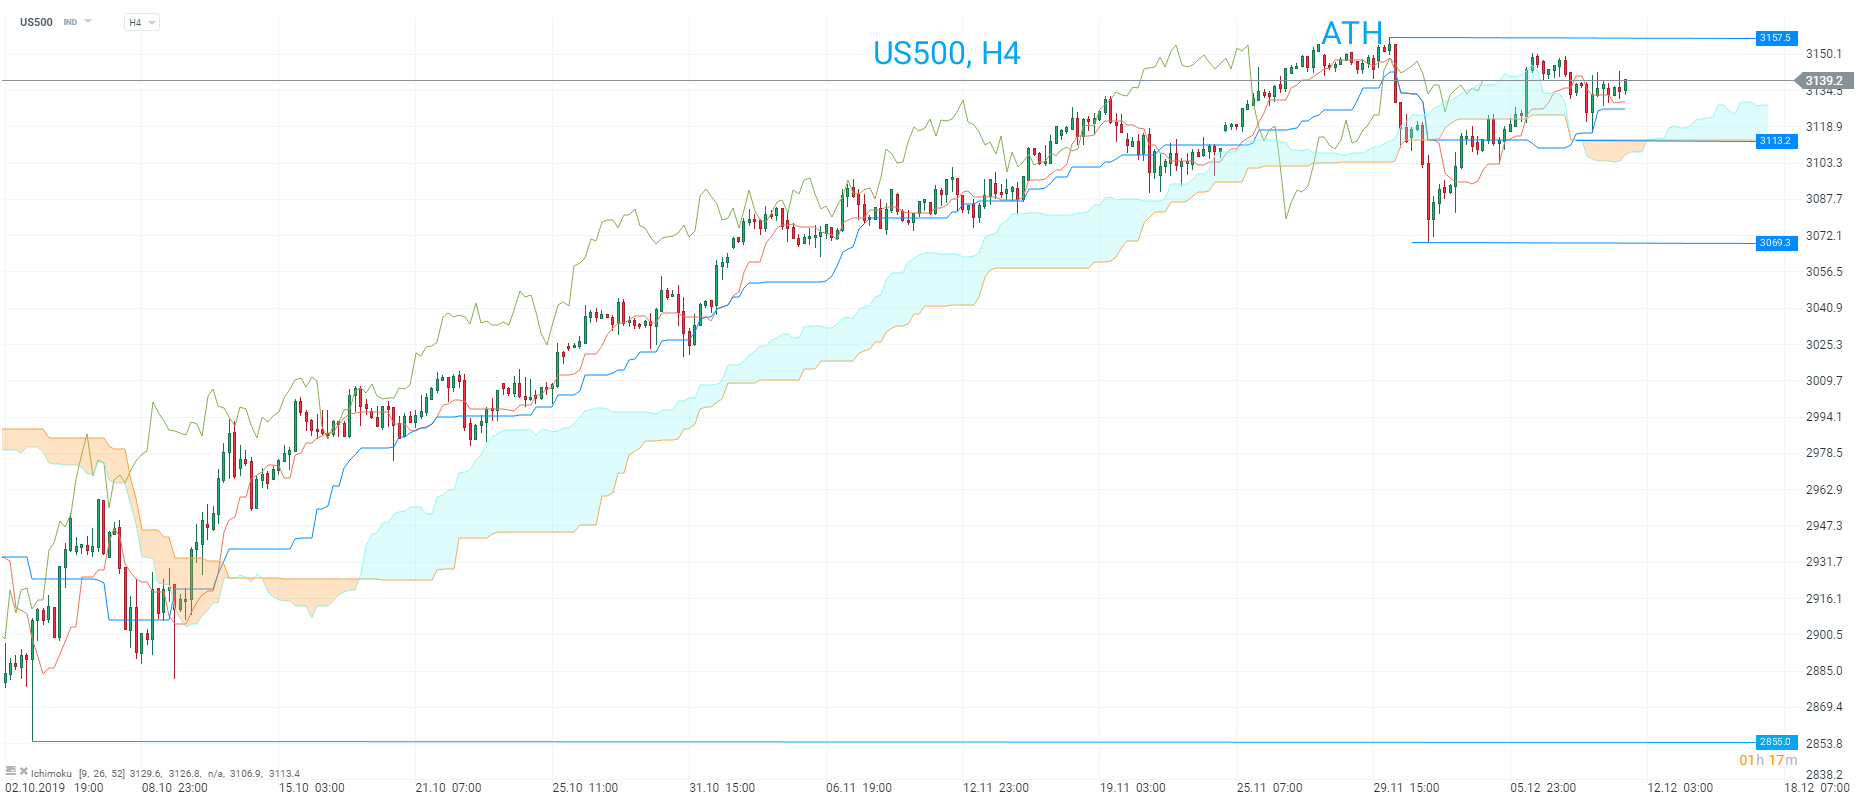This screenshot has height=805, width=1866.
Task: Click the Ichimoku indicator label
Action: click(51, 773)
